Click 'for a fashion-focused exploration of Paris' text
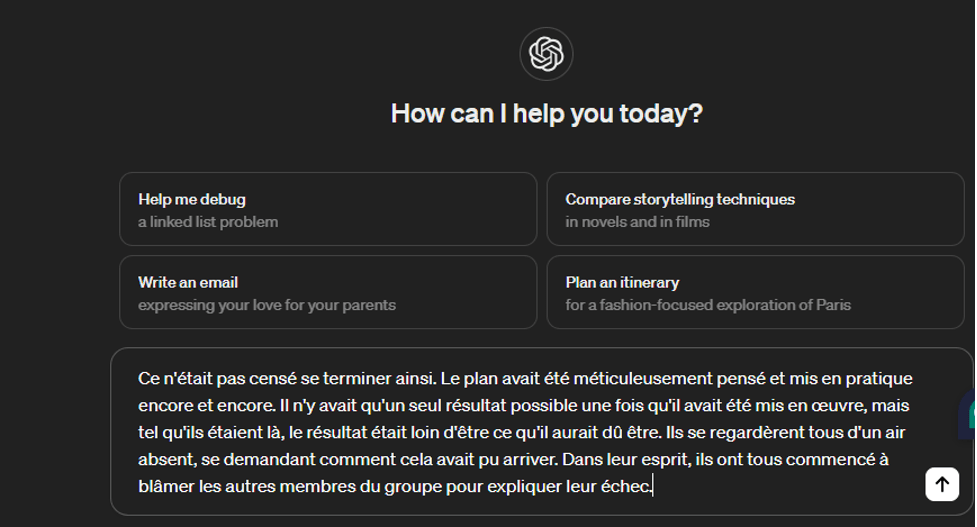977x527 pixels. 708,305
